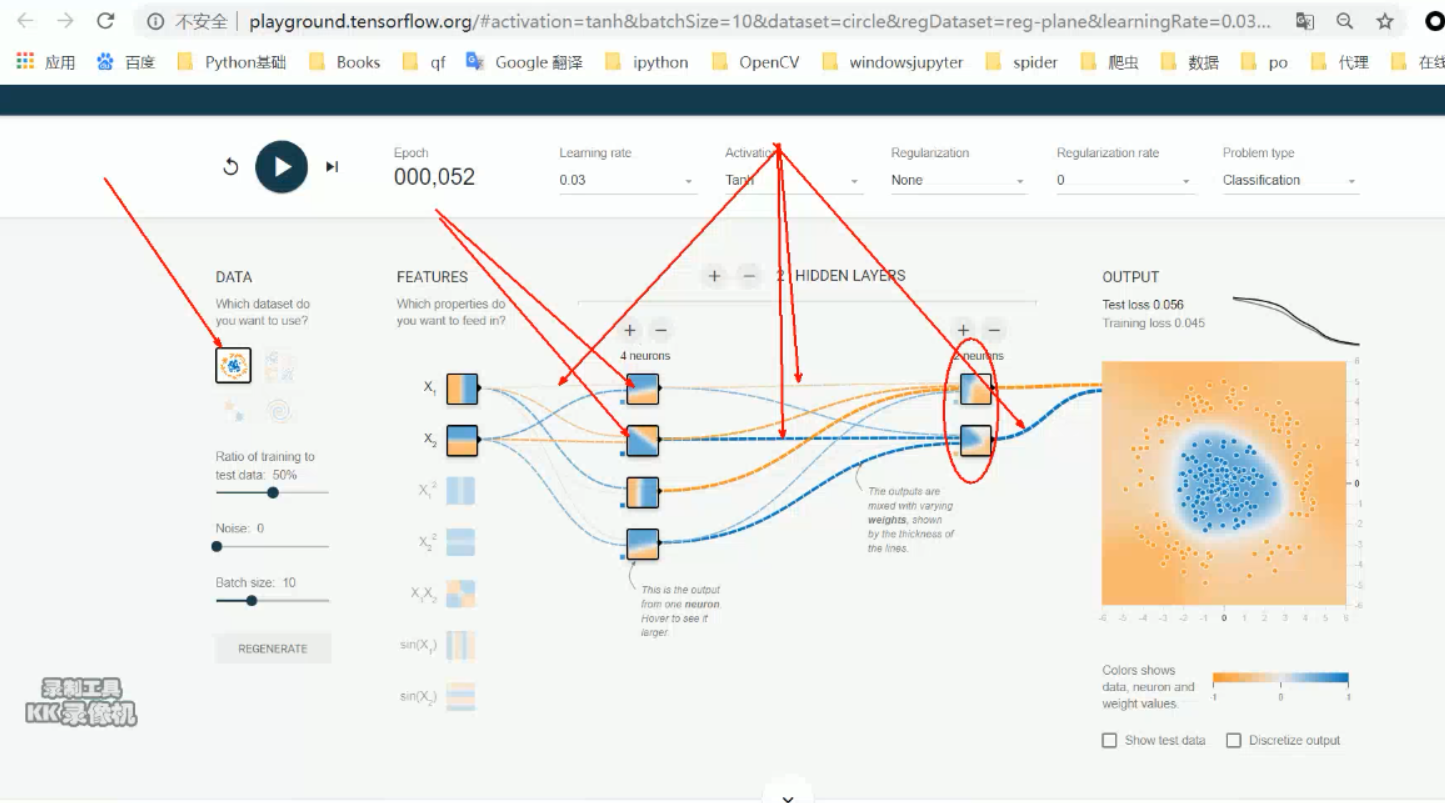Open the Books bookmark folder

point(345,62)
